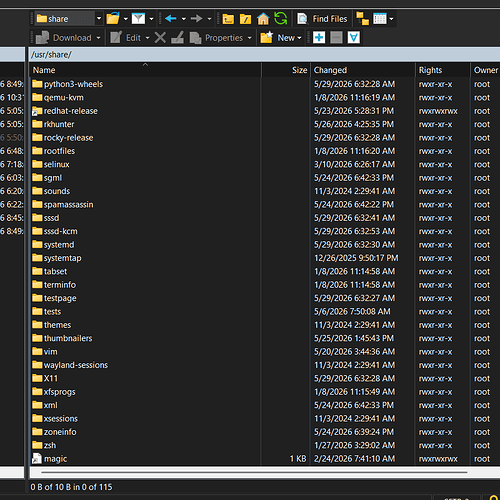Click the Edit file toolbar button
The image size is (500, 500).
126,38
